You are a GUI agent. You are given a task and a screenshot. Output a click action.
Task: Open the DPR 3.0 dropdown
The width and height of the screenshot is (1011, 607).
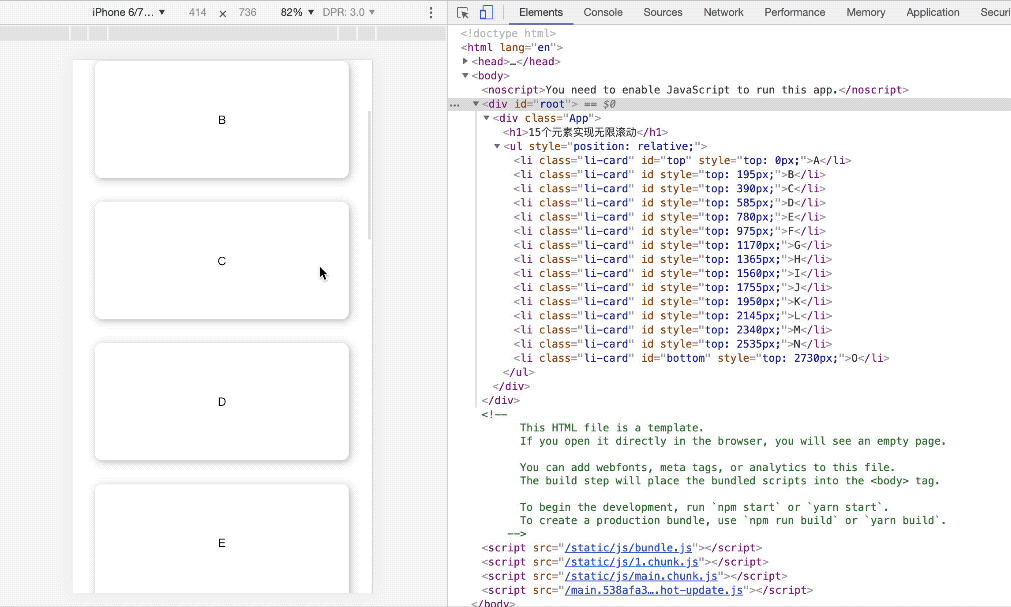348,12
